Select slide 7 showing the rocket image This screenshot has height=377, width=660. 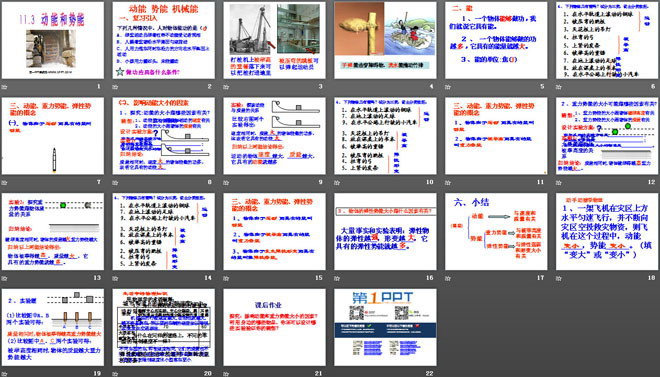[53, 136]
